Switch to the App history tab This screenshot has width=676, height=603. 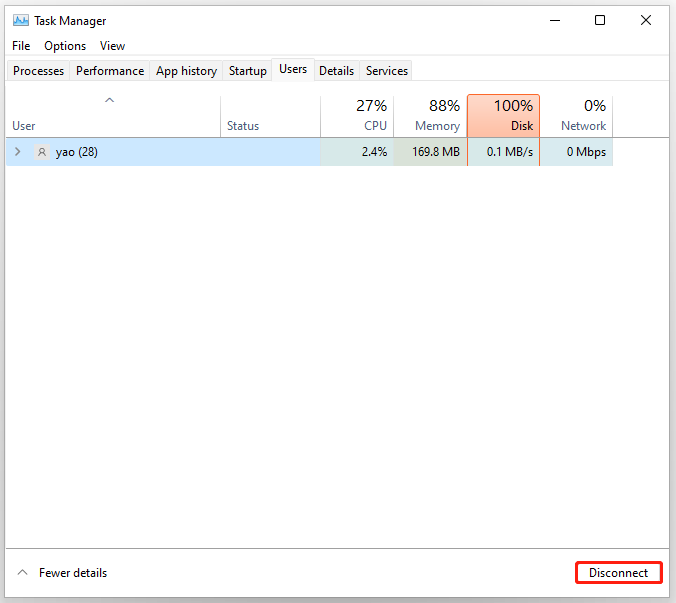186,71
